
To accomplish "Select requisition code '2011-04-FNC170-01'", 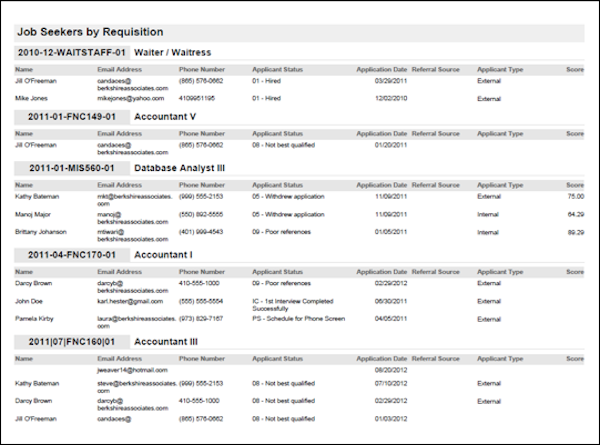I will click(x=72, y=255).
